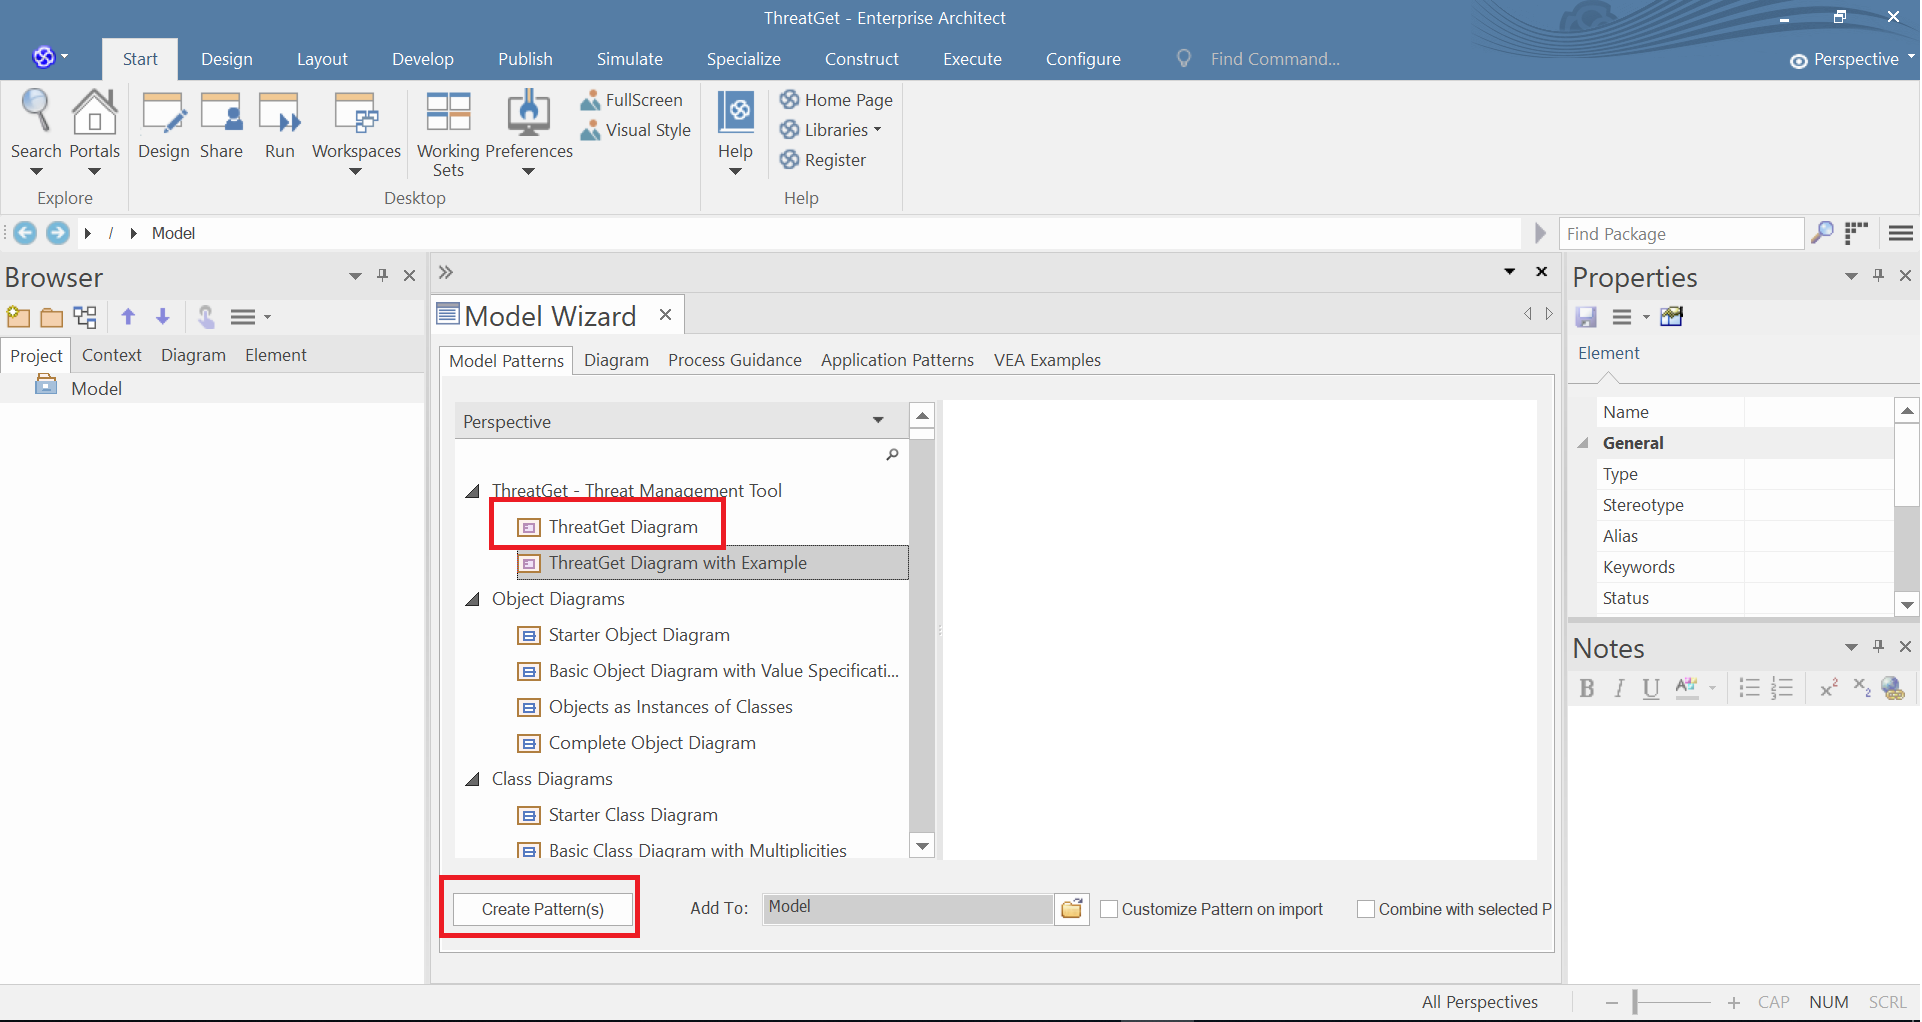Viewport: 1922px width, 1022px height.
Task: Click the search magnifier in pattern list
Action: click(x=892, y=455)
